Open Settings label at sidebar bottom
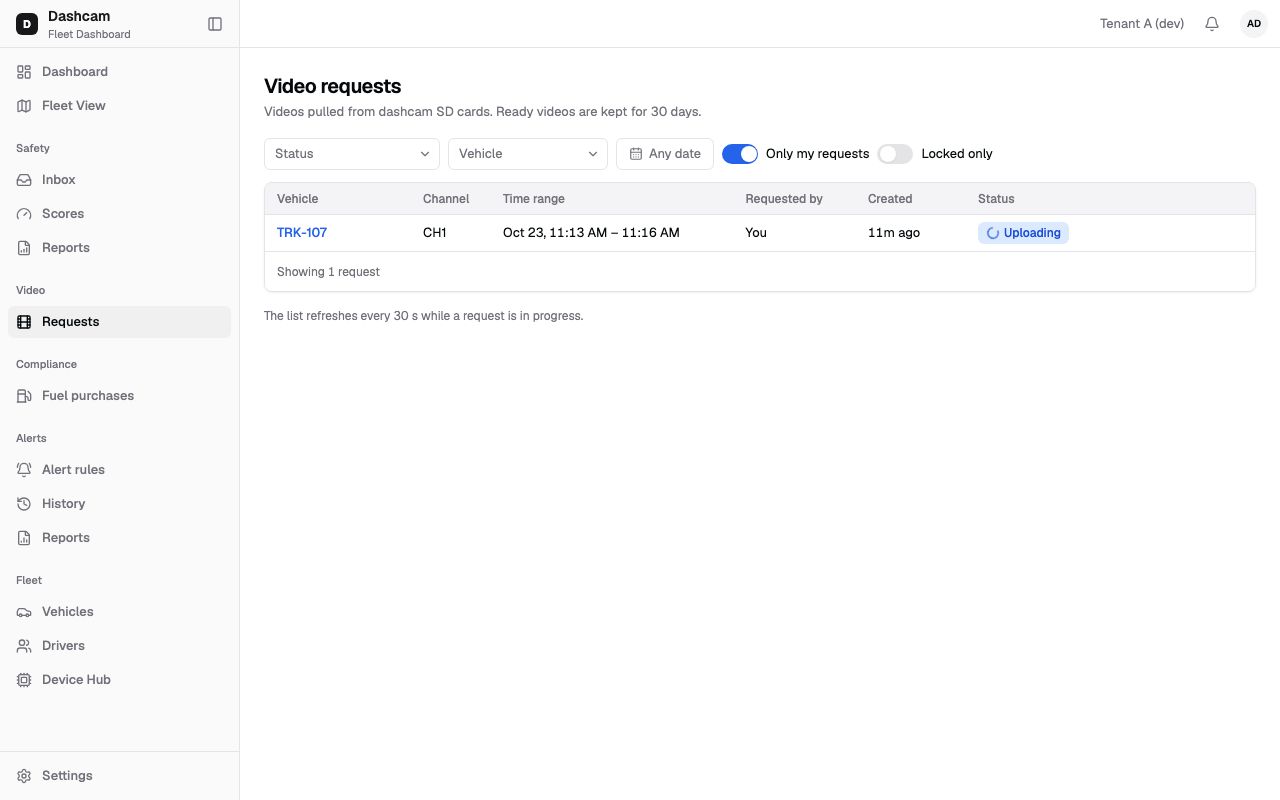This screenshot has height=800, width=1280. pyautogui.click(x=67, y=776)
